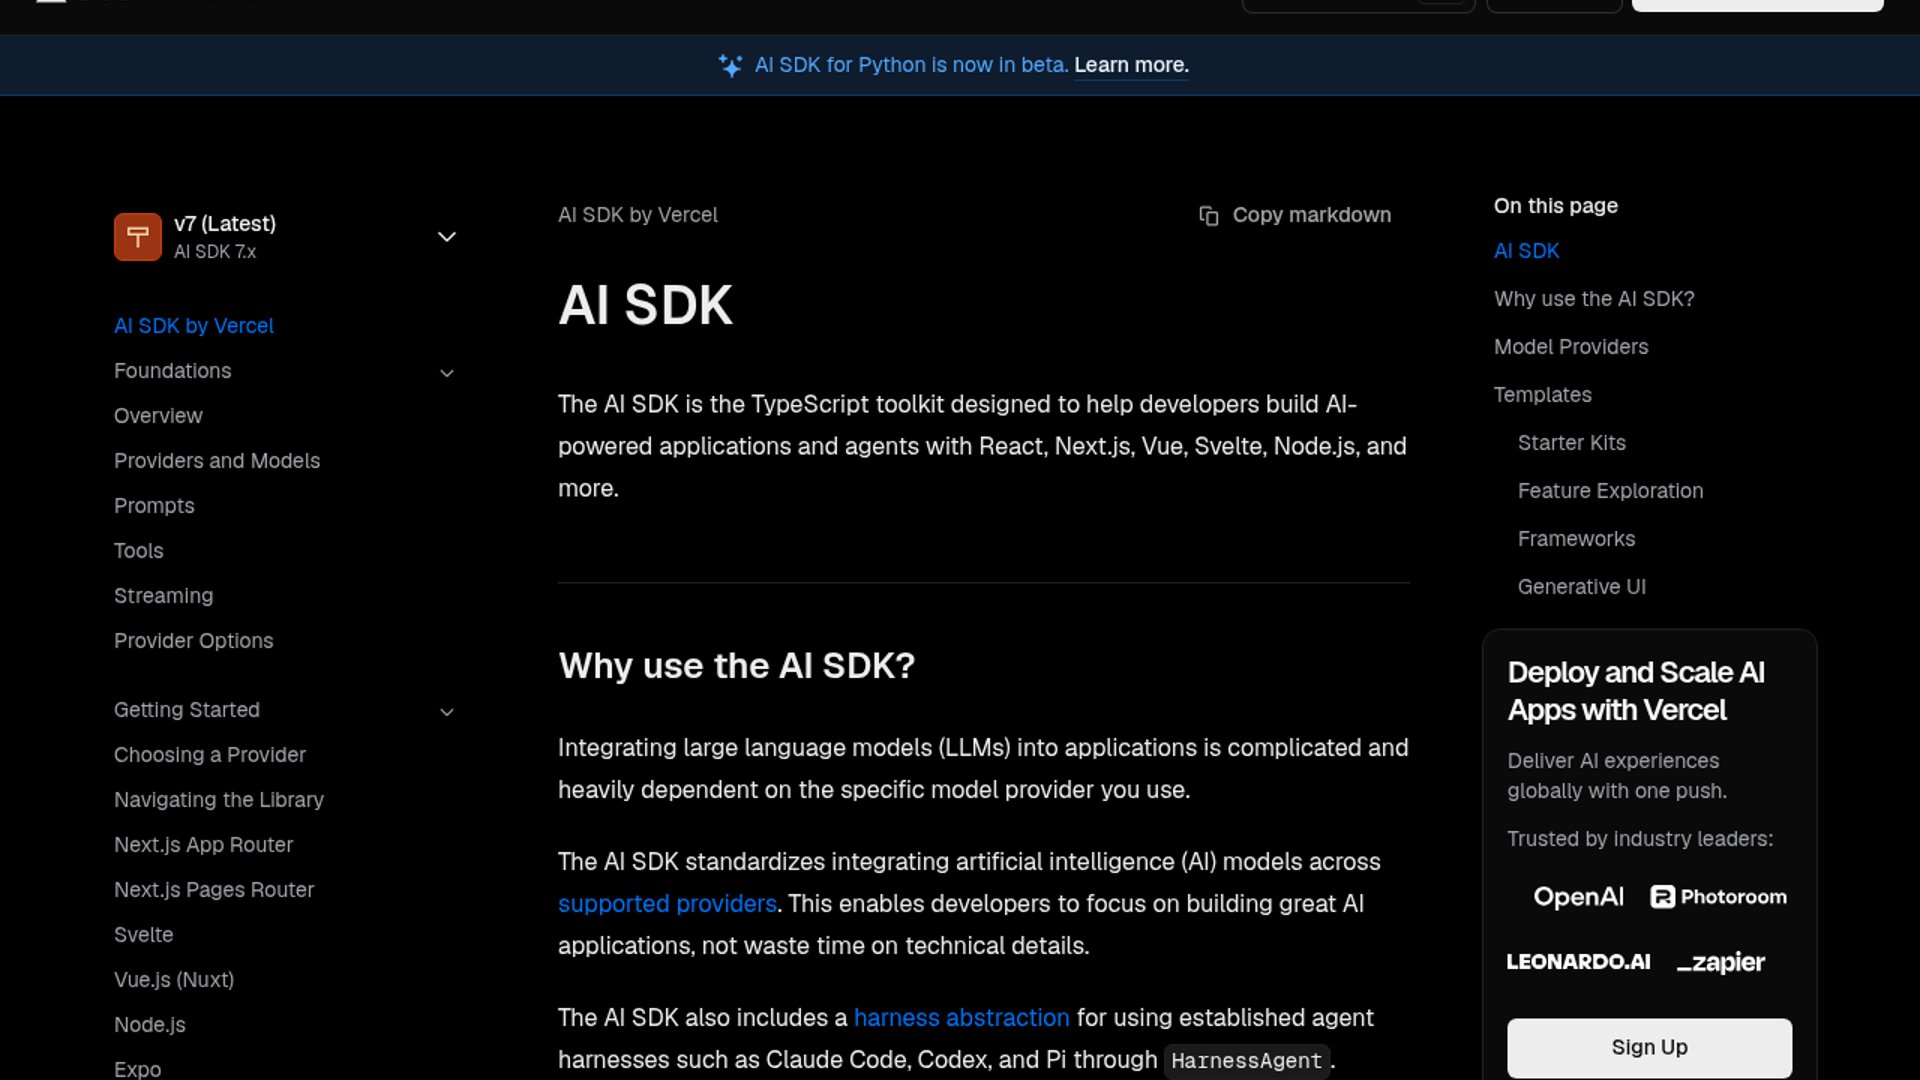Open the Tools sidebar page
The height and width of the screenshot is (1080, 1920).
point(138,551)
